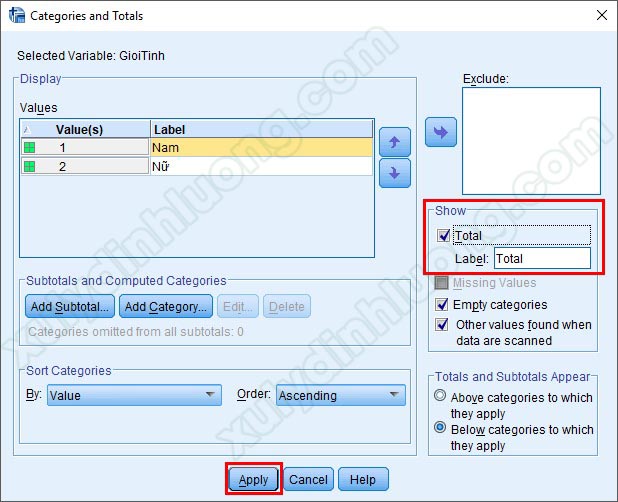Click inside the Exclude list box
The image size is (618, 502).
click(x=531, y=141)
